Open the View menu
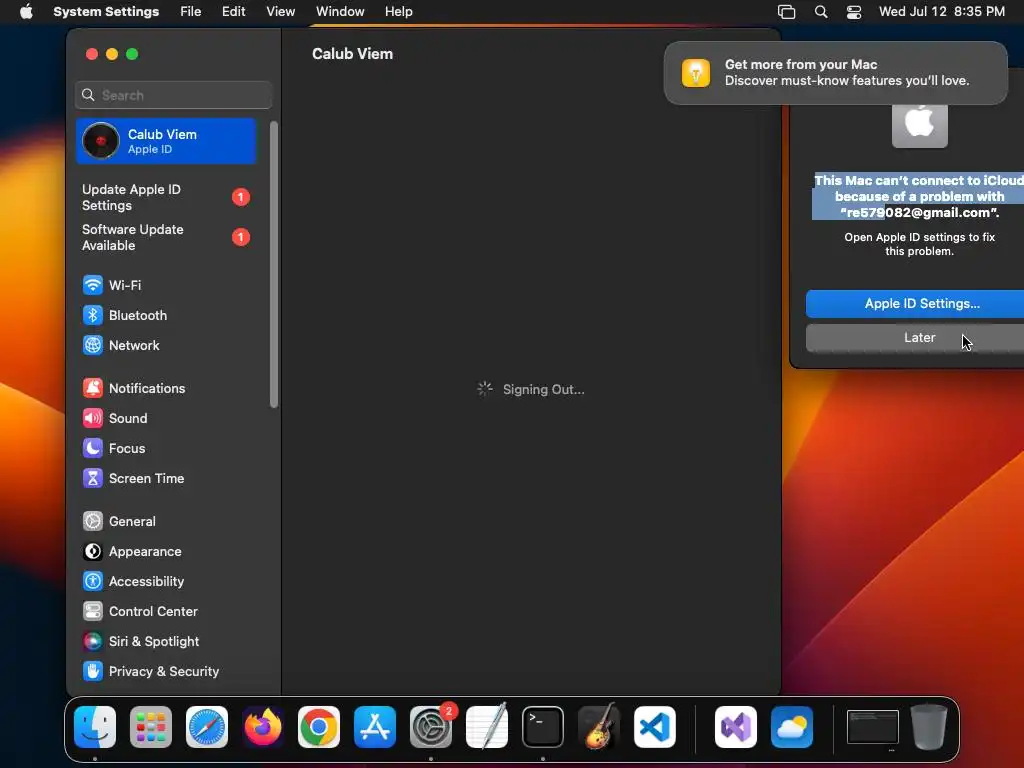1024x768 pixels. (281, 12)
